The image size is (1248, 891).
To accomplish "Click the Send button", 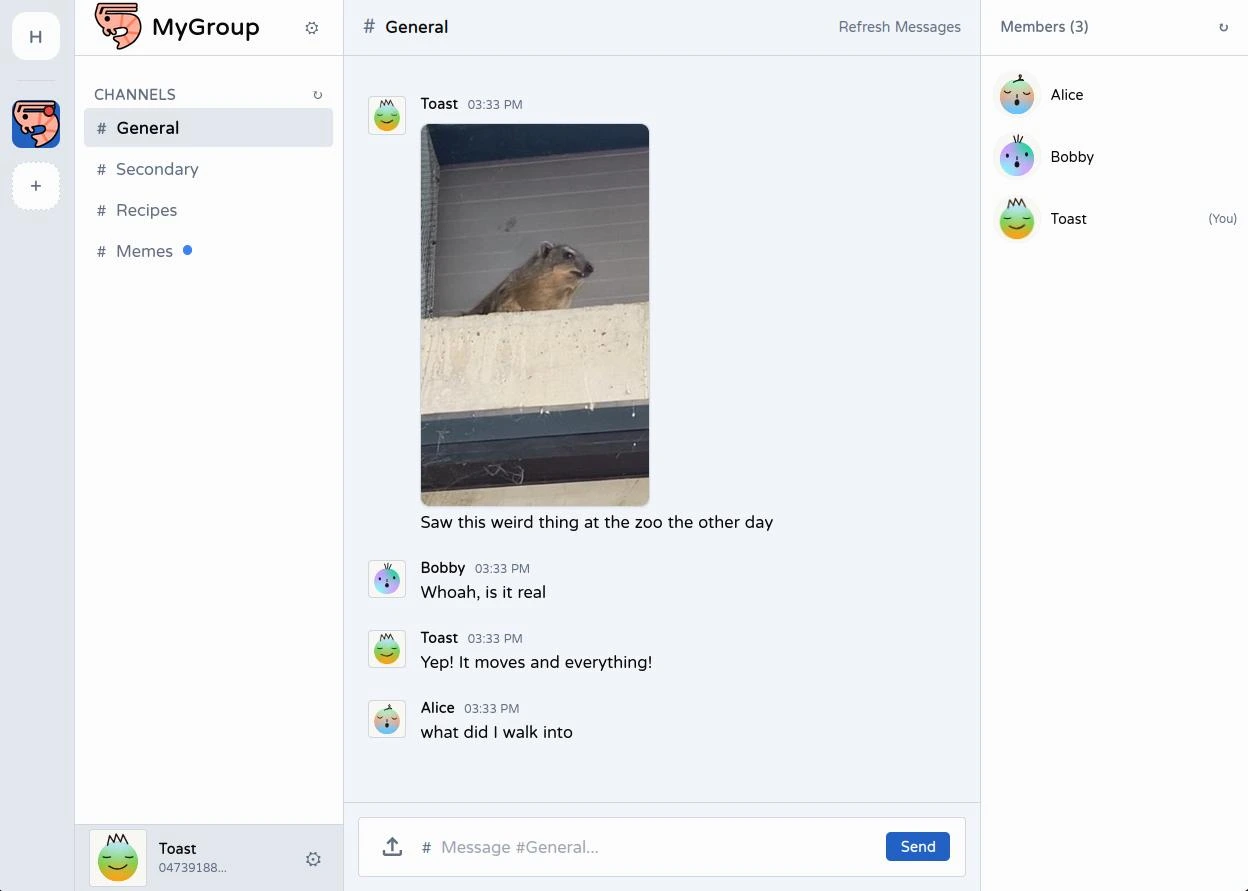I will pos(918,847).
